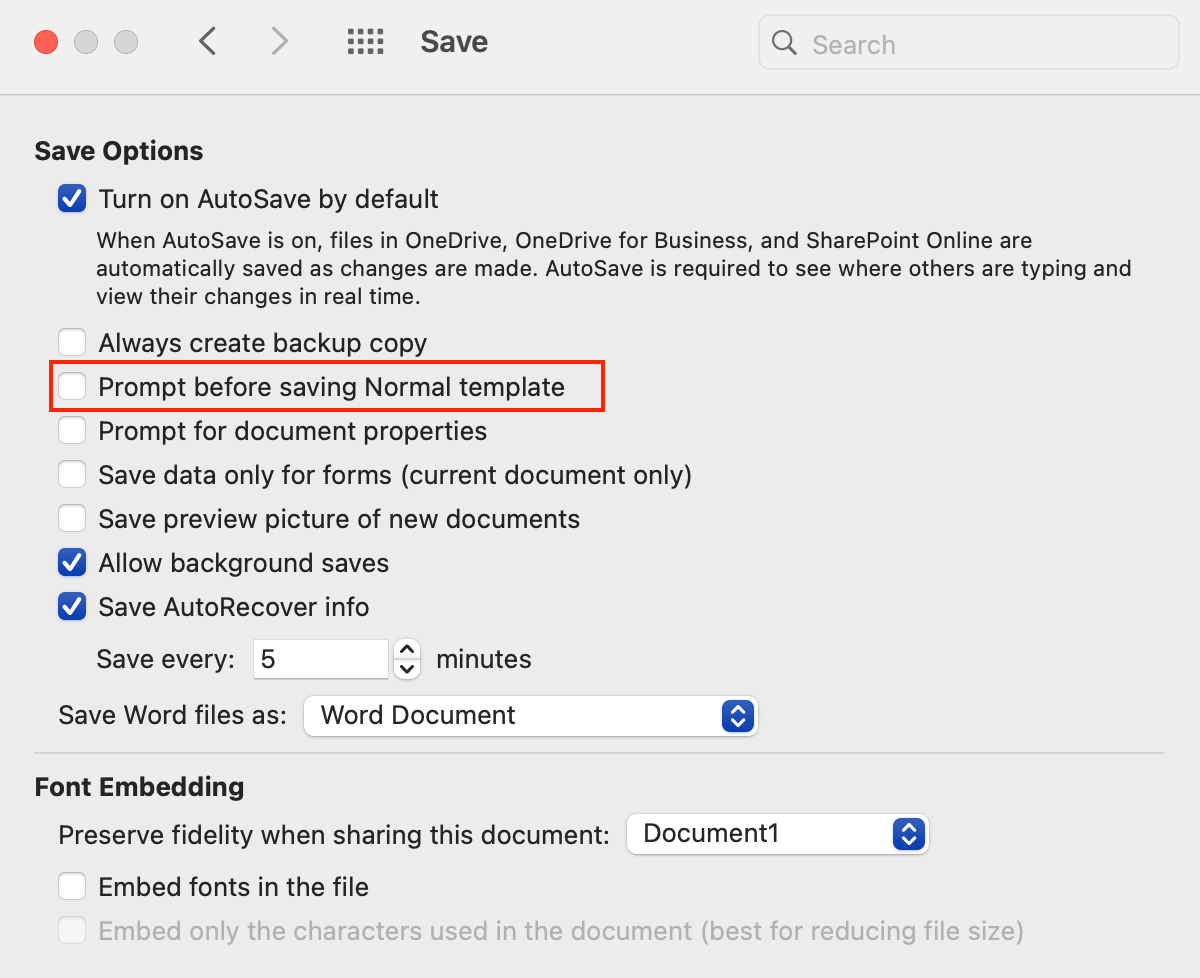This screenshot has width=1200, height=978.
Task: Close the Save preferences window
Action: [46, 42]
